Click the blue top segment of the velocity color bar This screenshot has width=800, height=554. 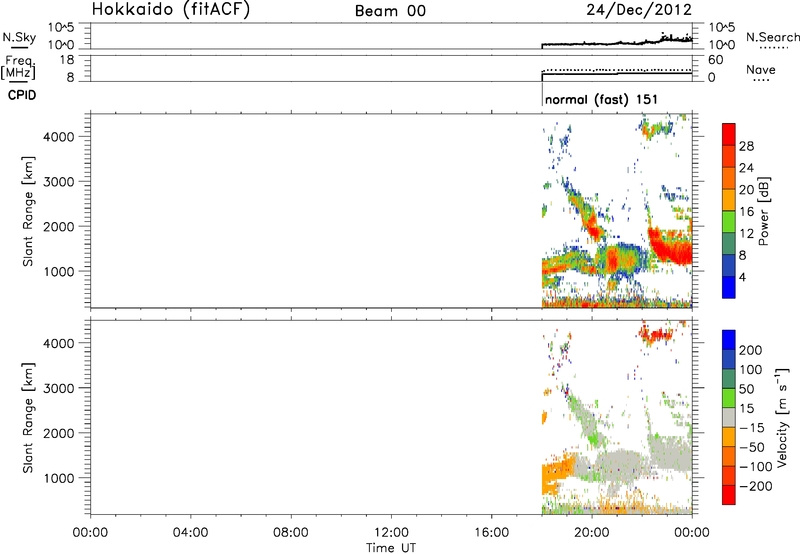click(729, 340)
